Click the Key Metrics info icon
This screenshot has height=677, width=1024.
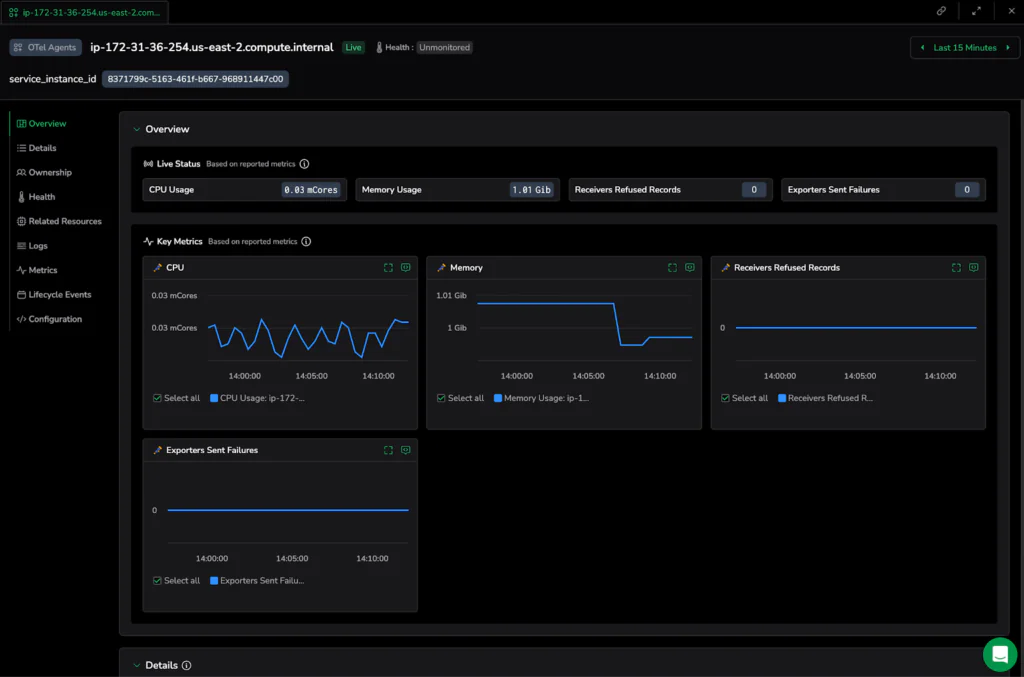[x=306, y=242]
